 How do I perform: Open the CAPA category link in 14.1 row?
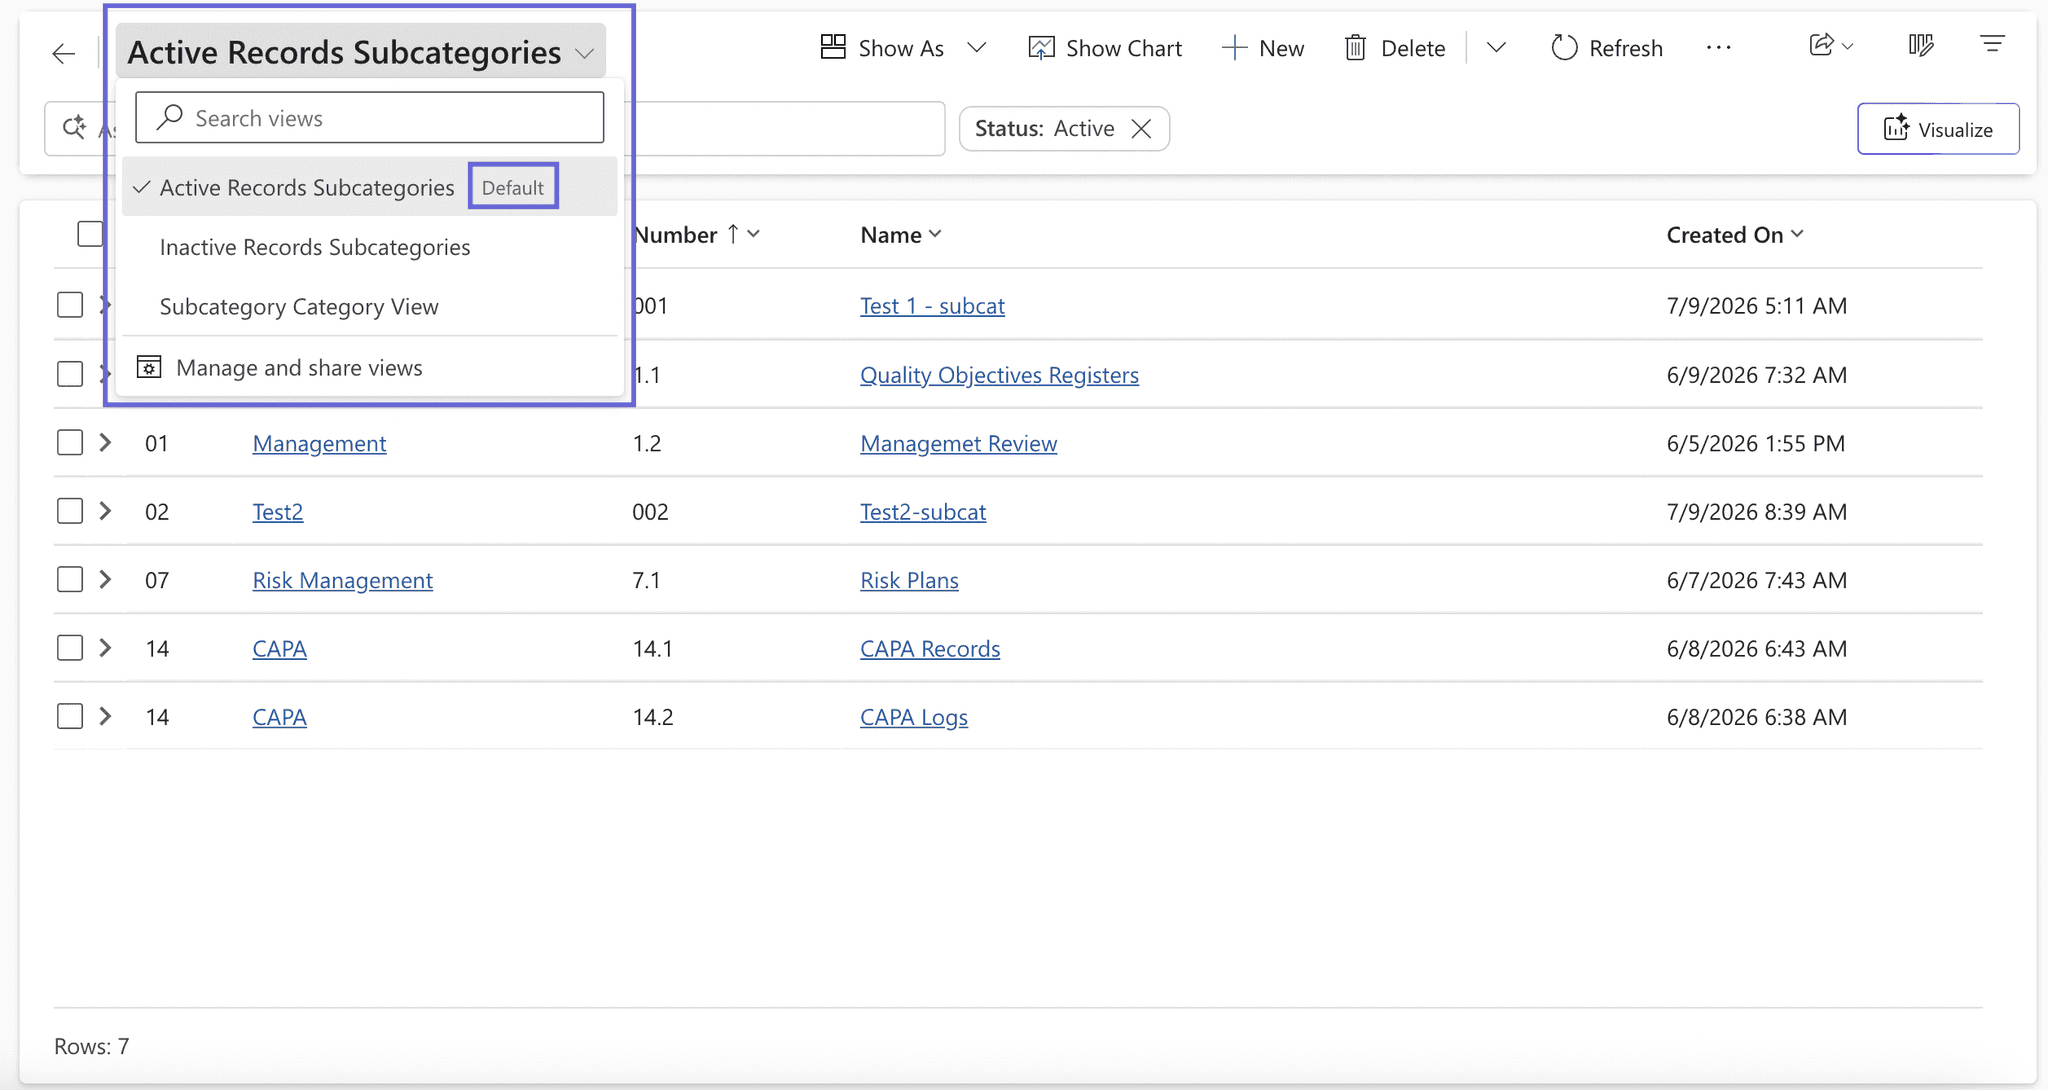click(279, 649)
